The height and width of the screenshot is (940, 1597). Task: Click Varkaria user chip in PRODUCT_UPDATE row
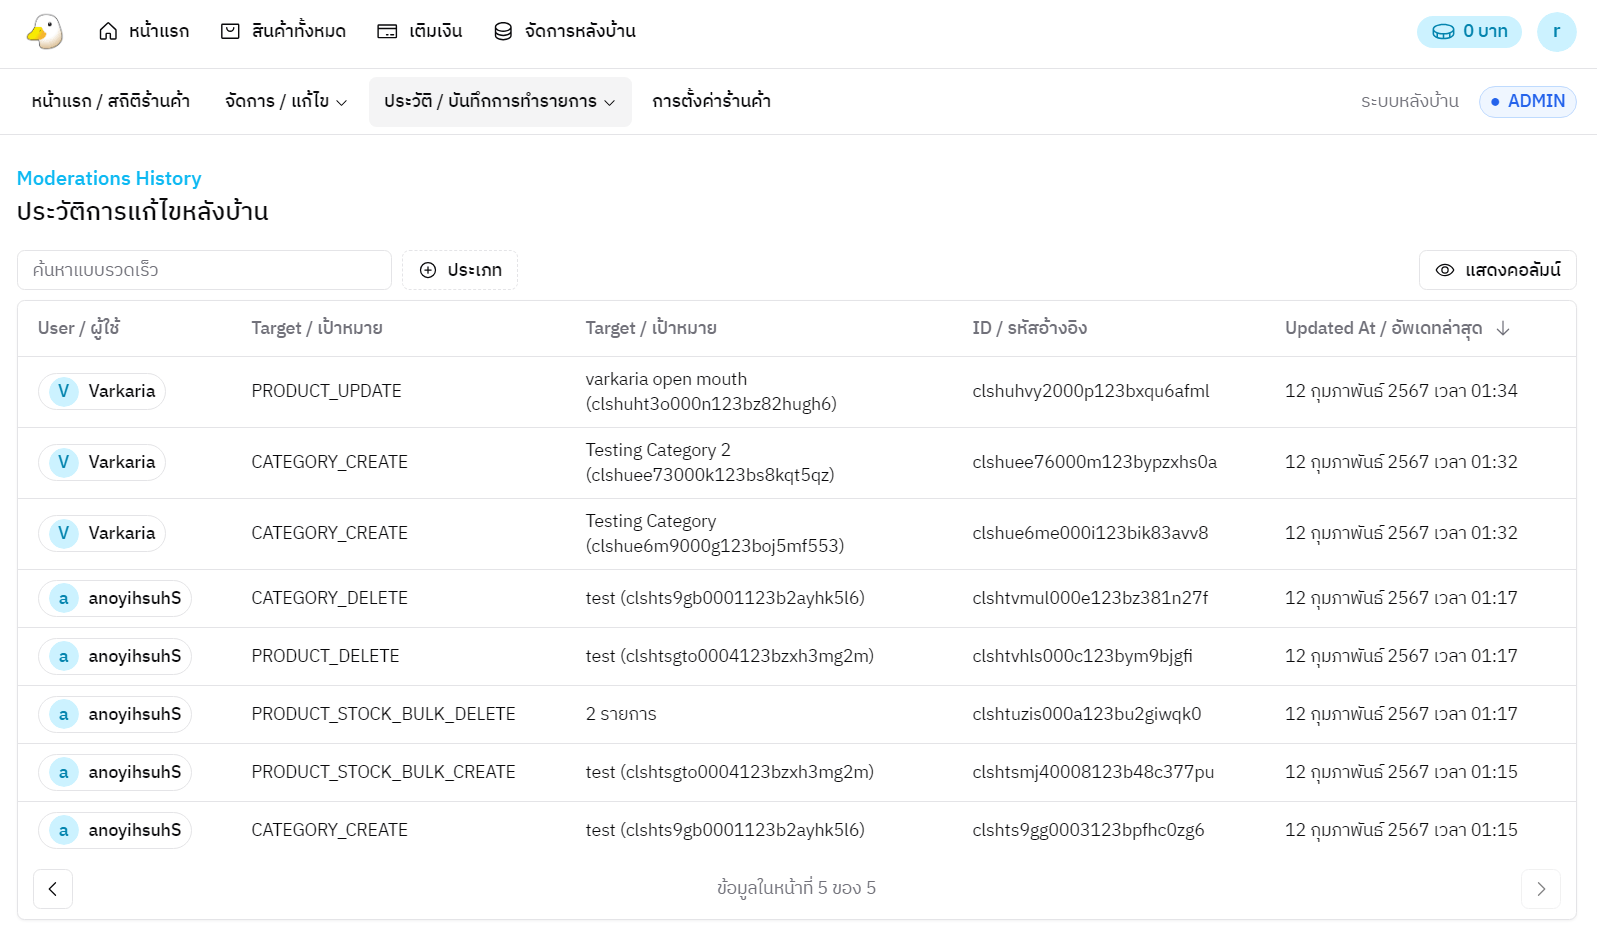click(x=102, y=392)
